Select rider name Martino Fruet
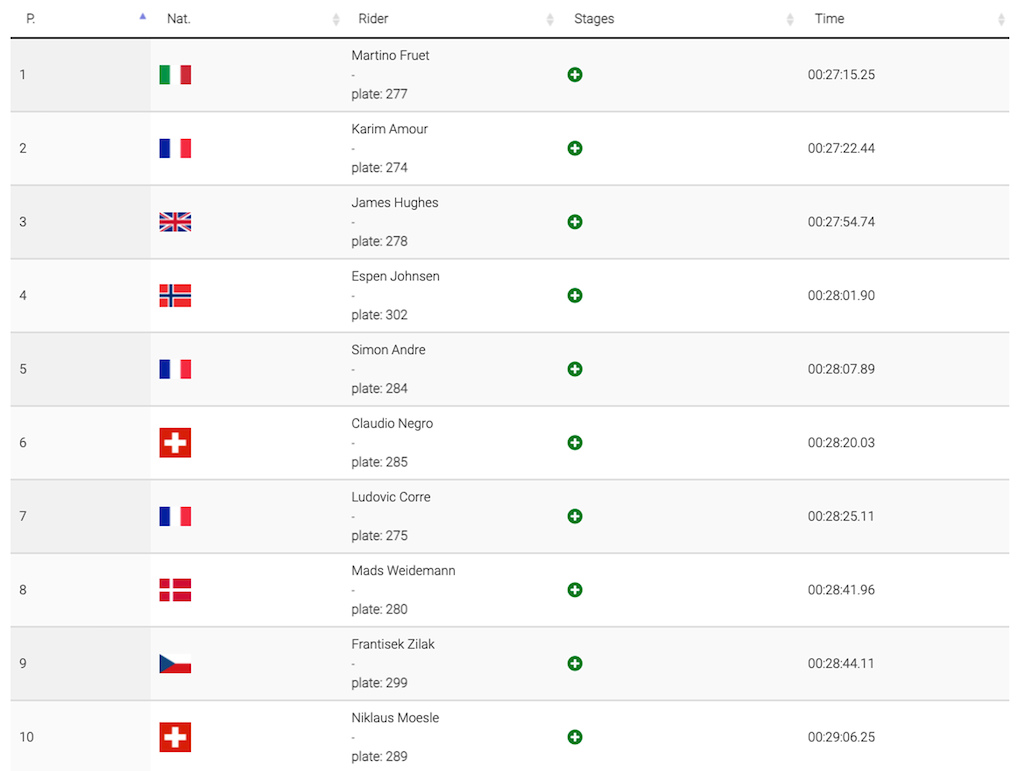Viewport: 1024px width, 771px height. pos(391,55)
